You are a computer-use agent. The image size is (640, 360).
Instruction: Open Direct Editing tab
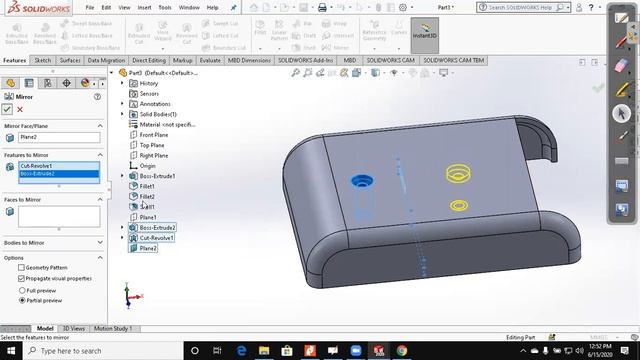pyautogui.click(x=149, y=60)
